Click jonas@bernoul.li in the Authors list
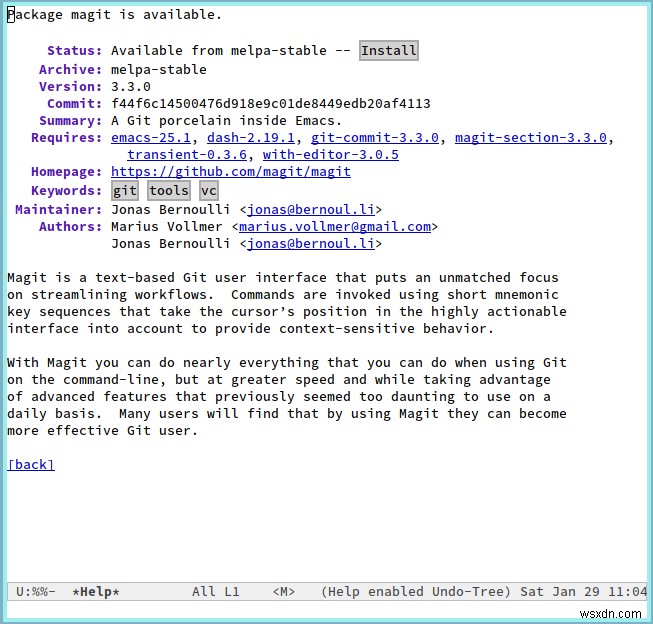This screenshot has width=653, height=624. [x=311, y=244]
